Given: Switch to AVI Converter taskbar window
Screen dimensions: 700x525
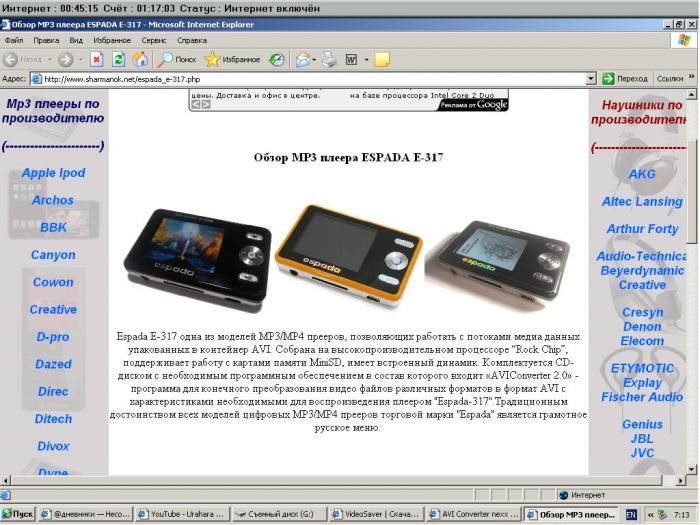Looking at the screenshot, I should 473,514.
